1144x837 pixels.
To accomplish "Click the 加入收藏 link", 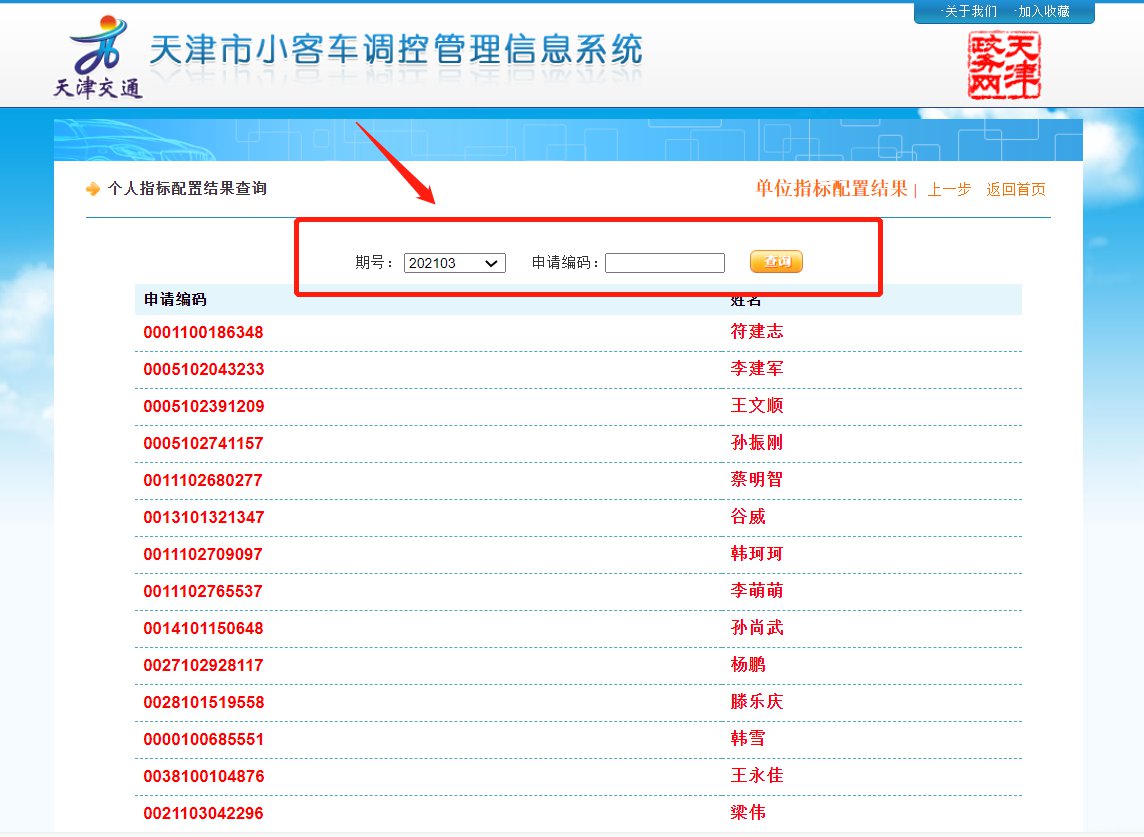I will [x=1042, y=12].
